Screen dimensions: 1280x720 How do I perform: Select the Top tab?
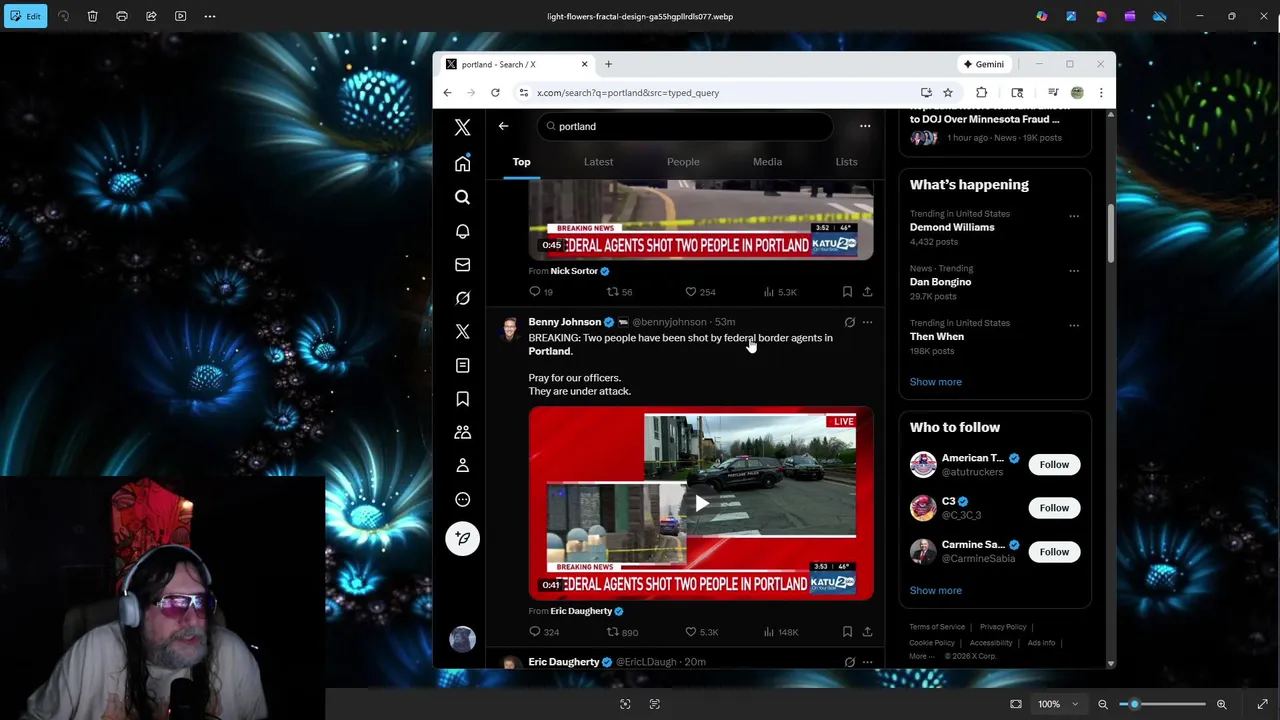(521, 162)
